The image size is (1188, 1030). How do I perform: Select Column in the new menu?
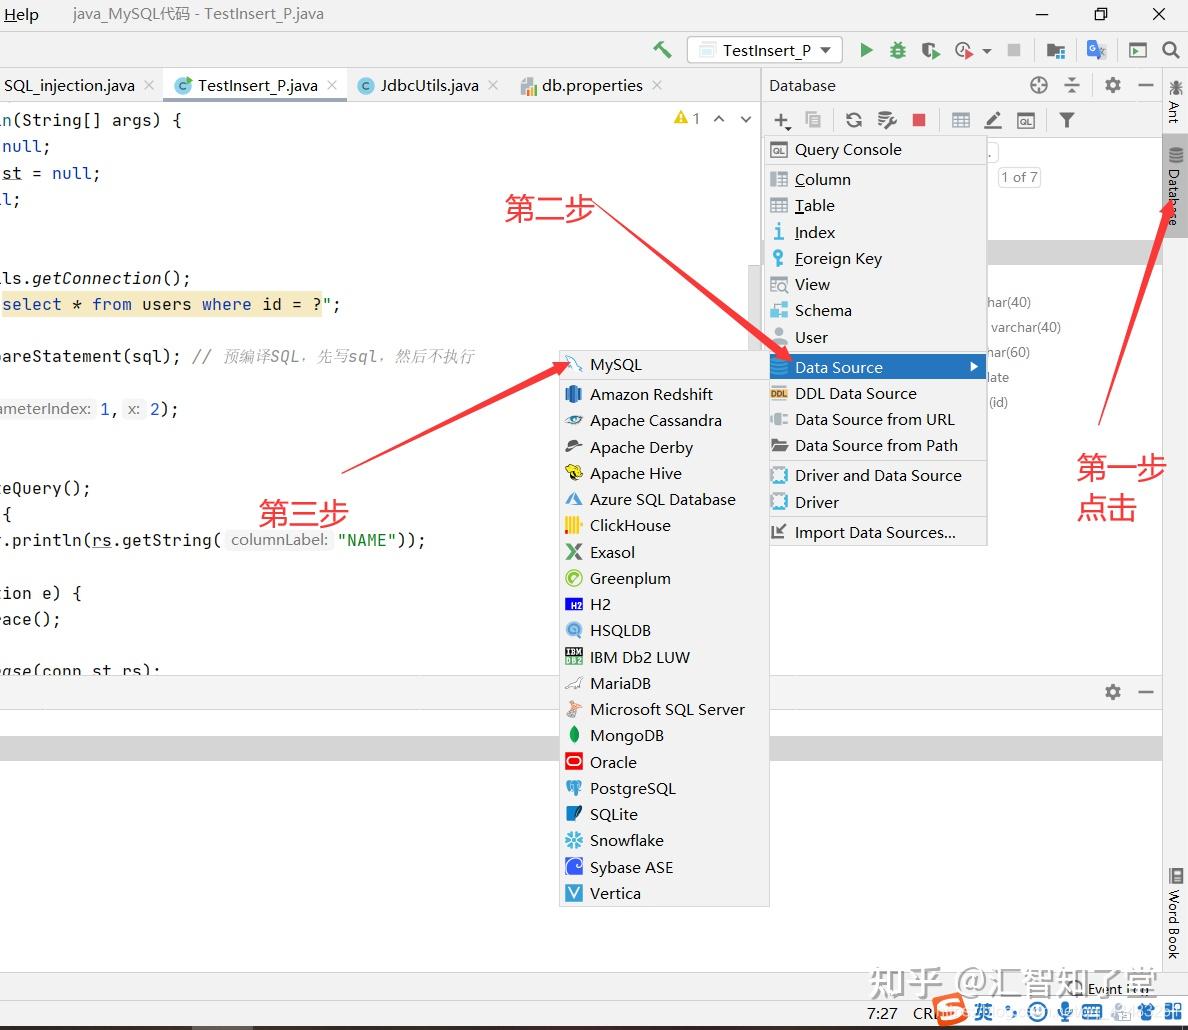pyautogui.click(x=877, y=180)
